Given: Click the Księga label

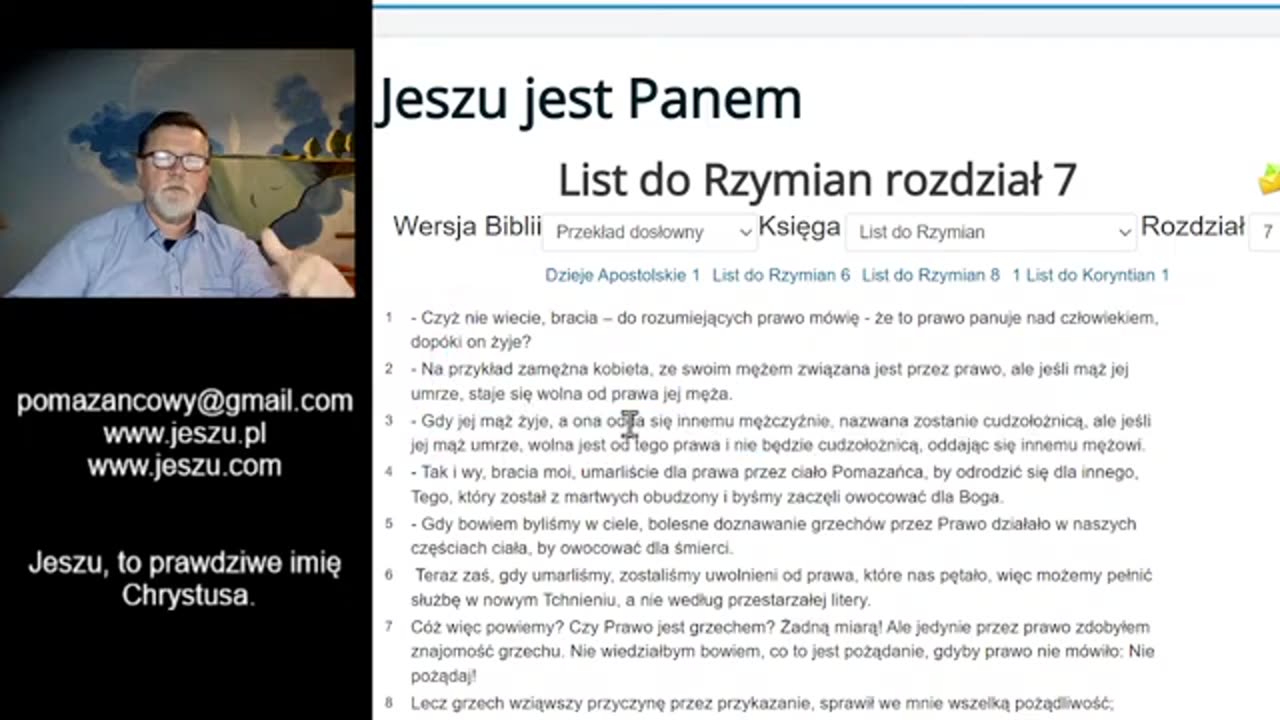Looking at the screenshot, I should coord(799,227).
